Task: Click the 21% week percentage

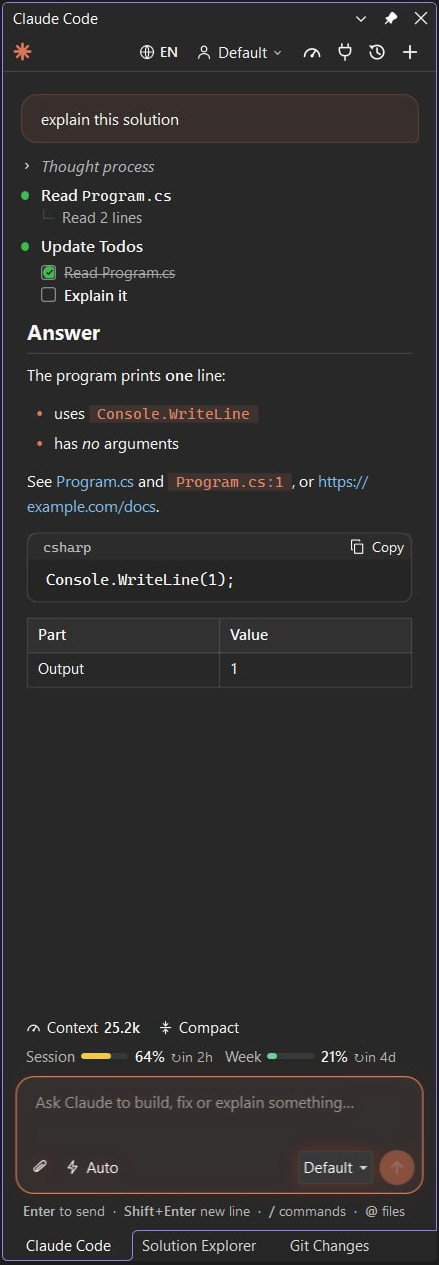Action: click(334, 1057)
